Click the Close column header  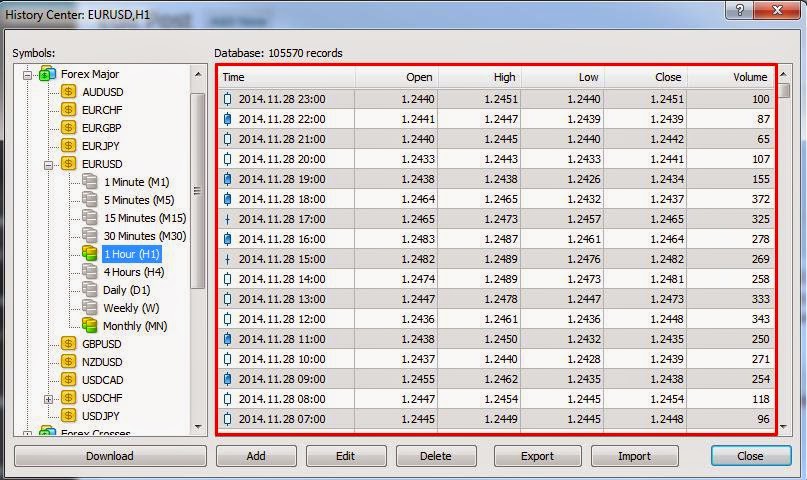tap(646, 77)
